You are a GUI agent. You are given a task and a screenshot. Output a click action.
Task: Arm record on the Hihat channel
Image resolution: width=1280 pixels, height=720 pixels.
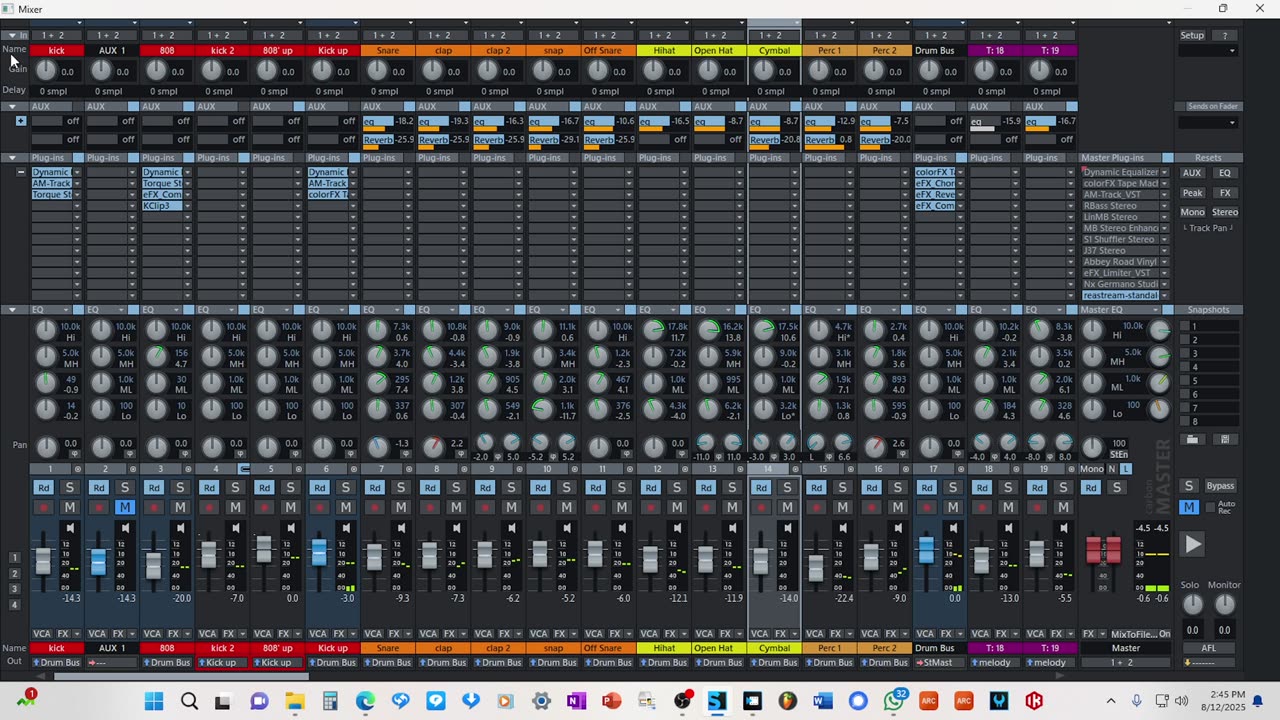click(x=650, y=507)
